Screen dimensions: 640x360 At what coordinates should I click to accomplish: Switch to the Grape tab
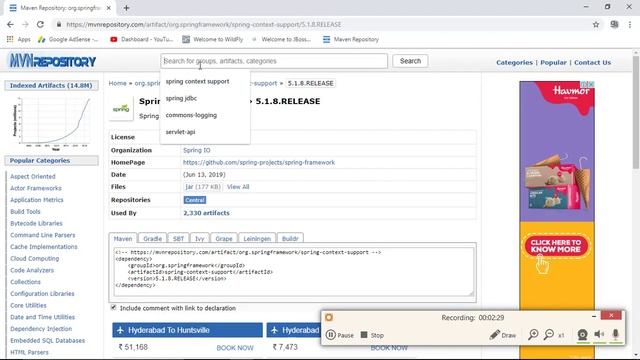224,238
